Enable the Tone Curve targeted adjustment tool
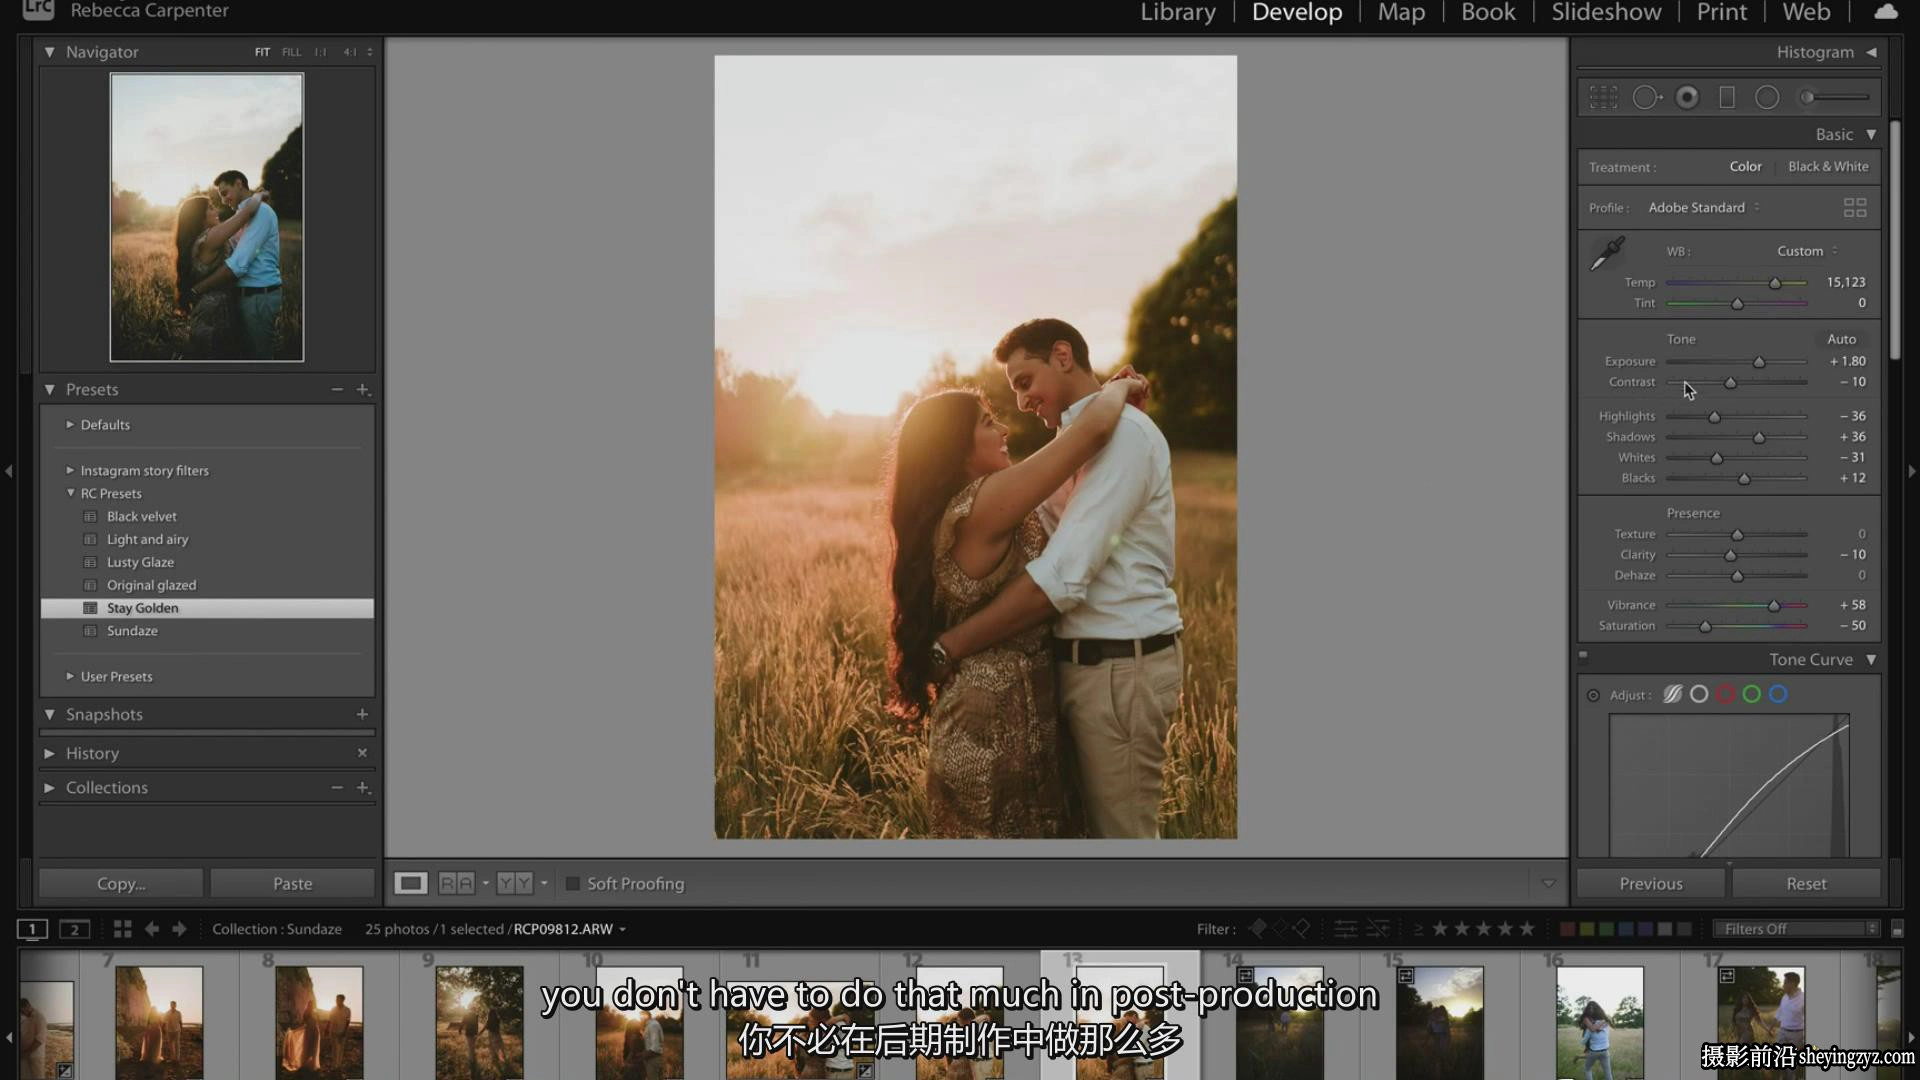Viewport: 1920px width, 1080px height. pos(1593,695)
